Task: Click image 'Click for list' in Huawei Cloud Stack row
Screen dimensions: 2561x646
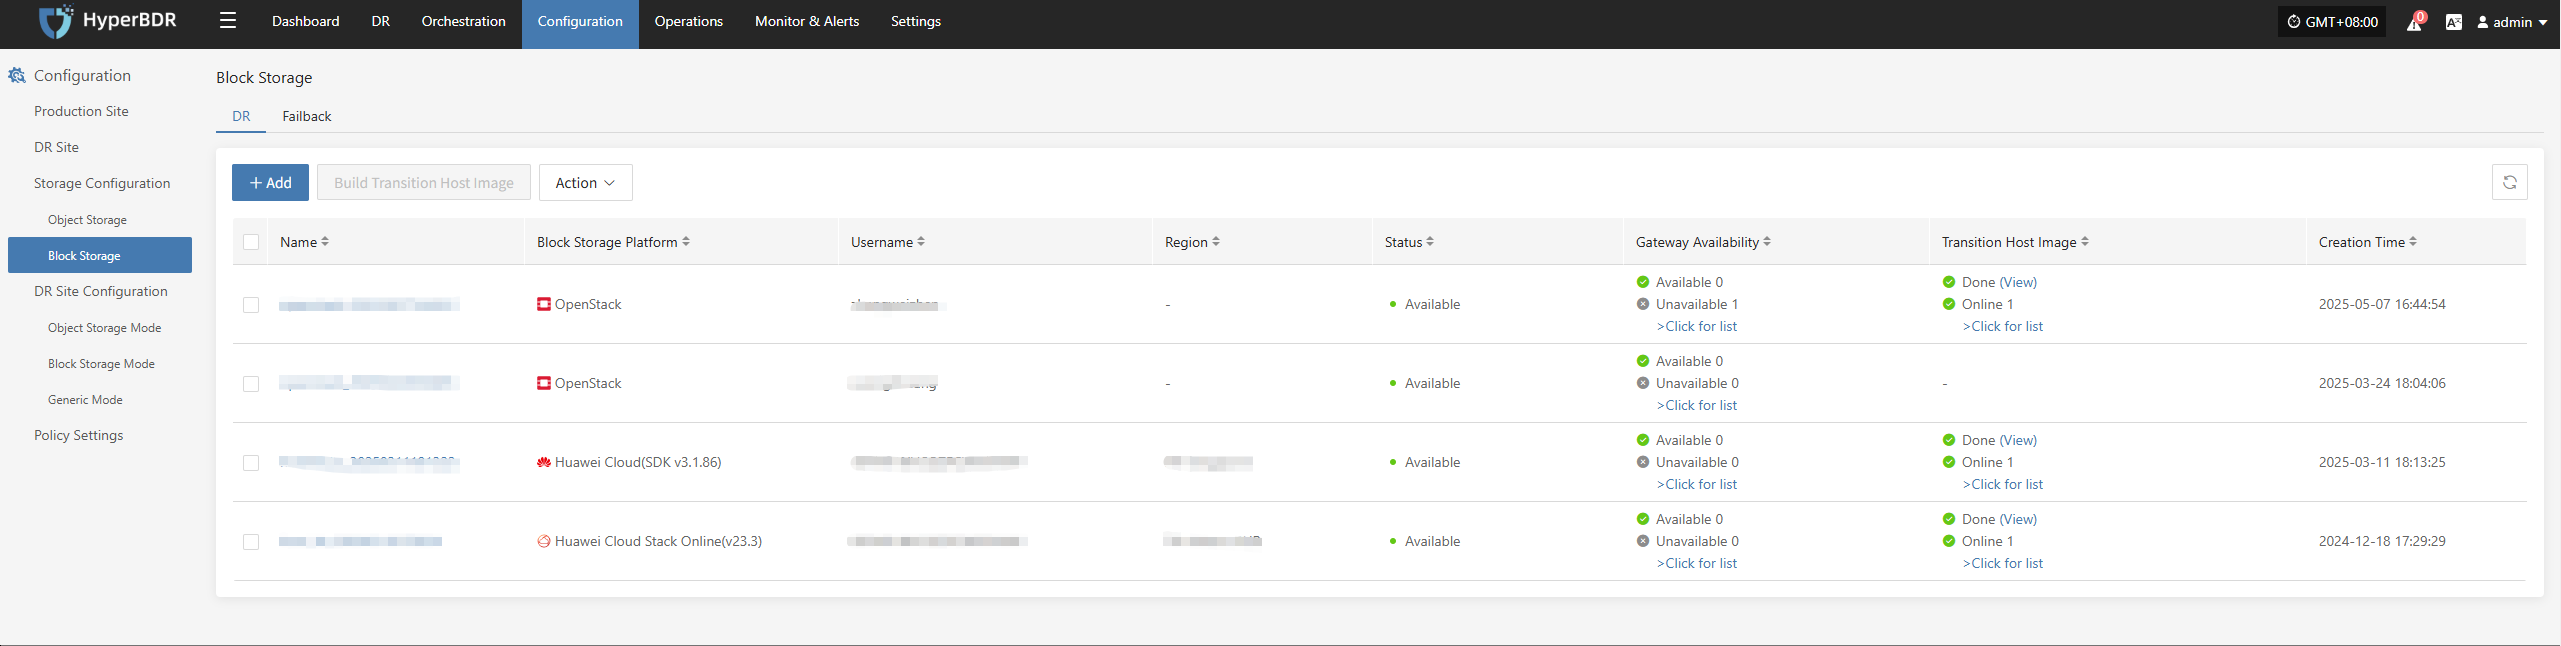Action: point(2003,563)
